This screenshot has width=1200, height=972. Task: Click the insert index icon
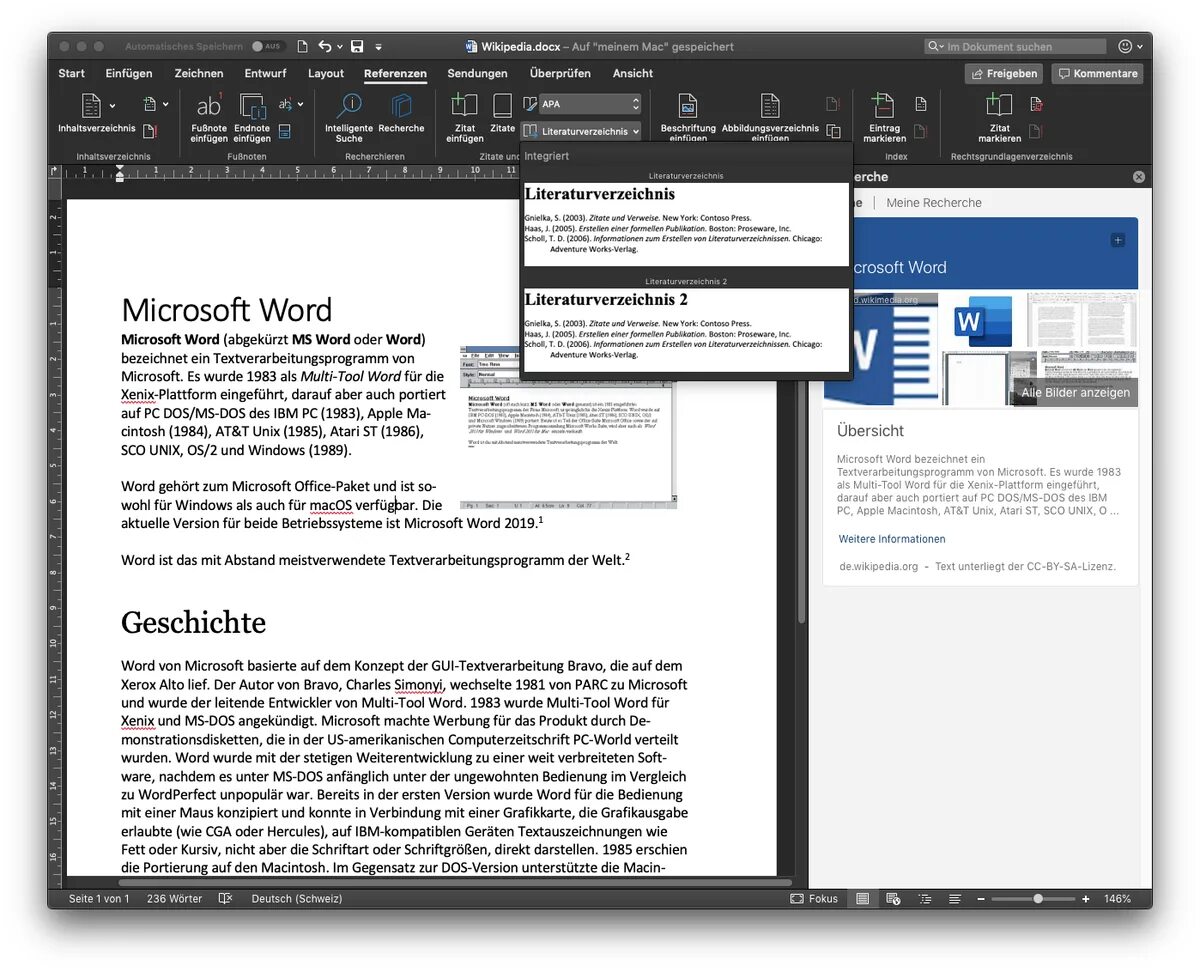pos(921,104)
